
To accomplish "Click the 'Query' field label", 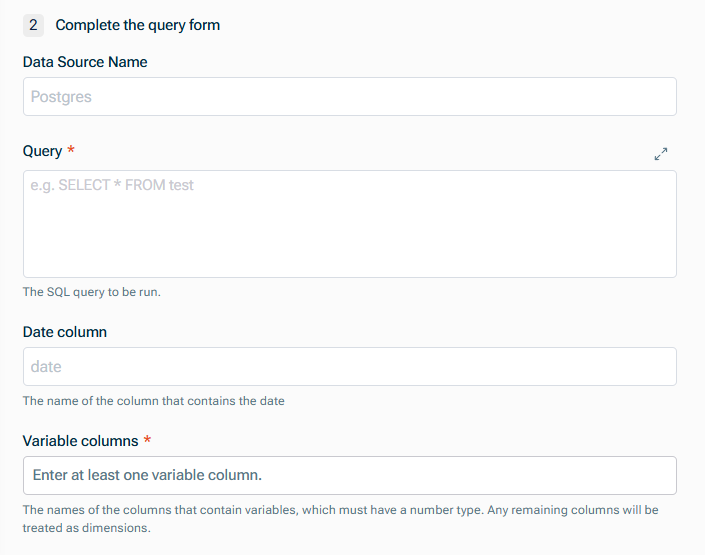I will (x=42, y=151).
